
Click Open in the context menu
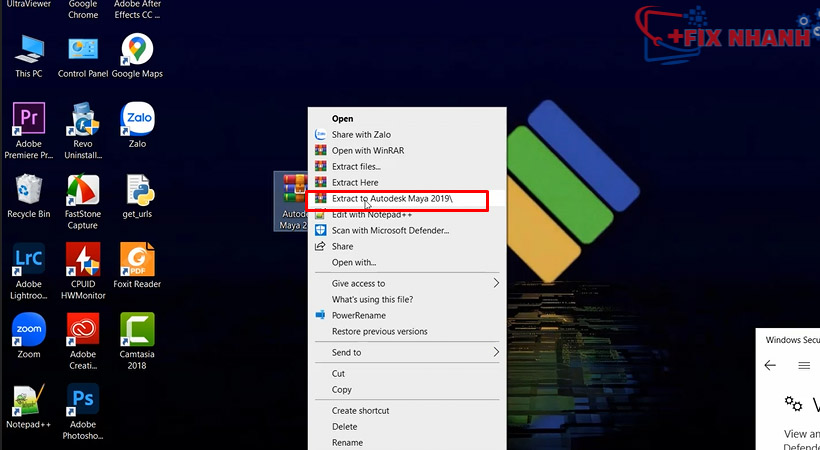407,119
